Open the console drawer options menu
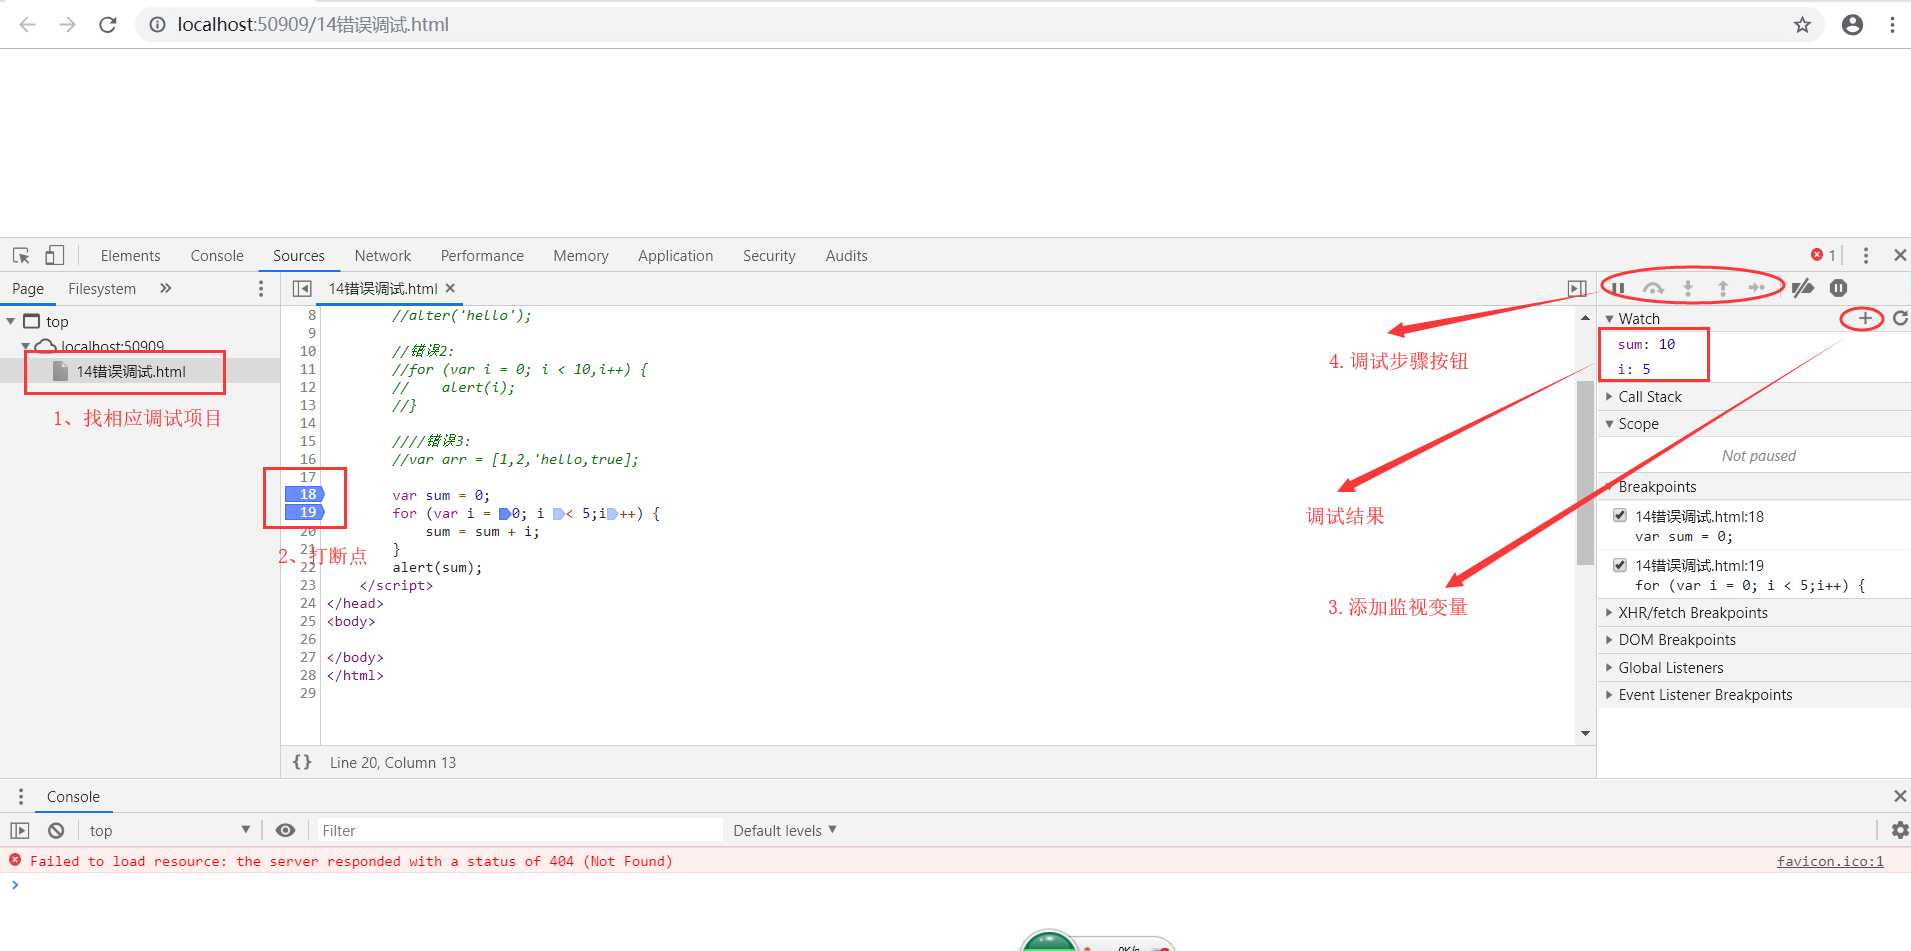 pos(20,796)
